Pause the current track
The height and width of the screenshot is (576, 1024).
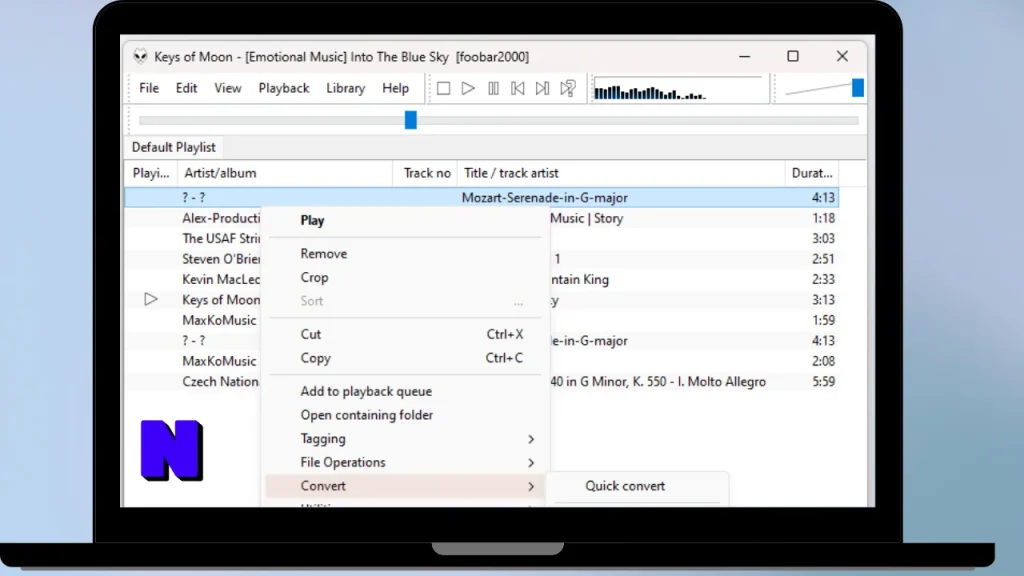(x=493, y=88)
